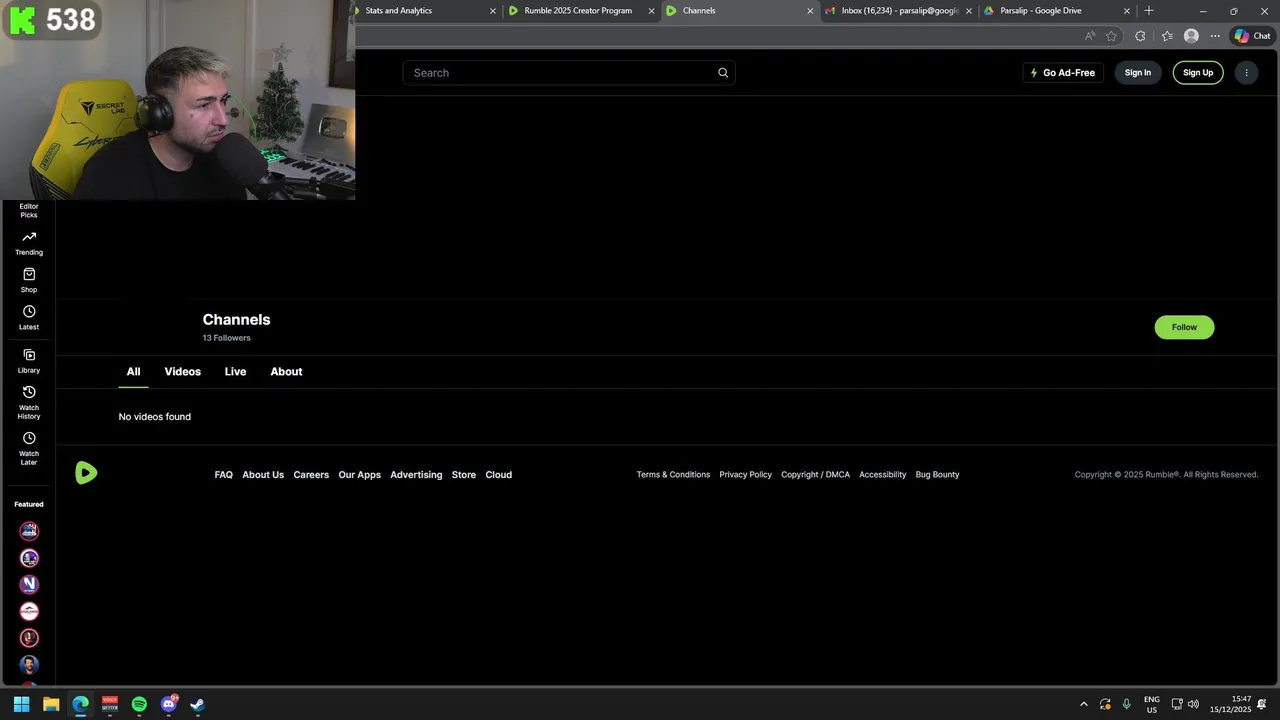This screenshot has width=1280, height=720.
Task: Switch to the Live tab
Action: 235,371
